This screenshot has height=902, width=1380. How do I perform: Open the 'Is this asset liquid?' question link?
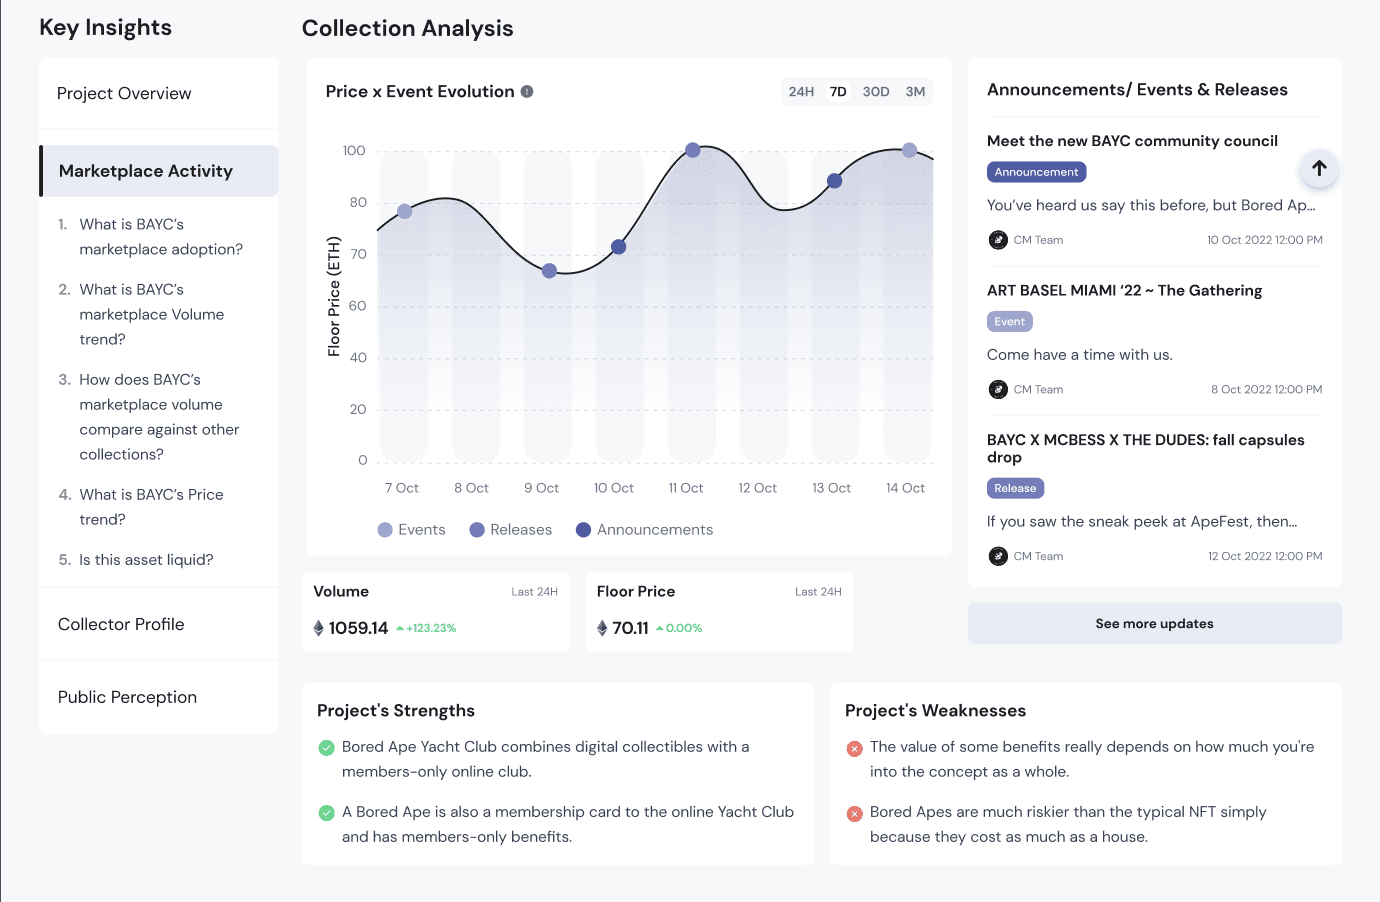pyautogui.click(x=146, y=560)
